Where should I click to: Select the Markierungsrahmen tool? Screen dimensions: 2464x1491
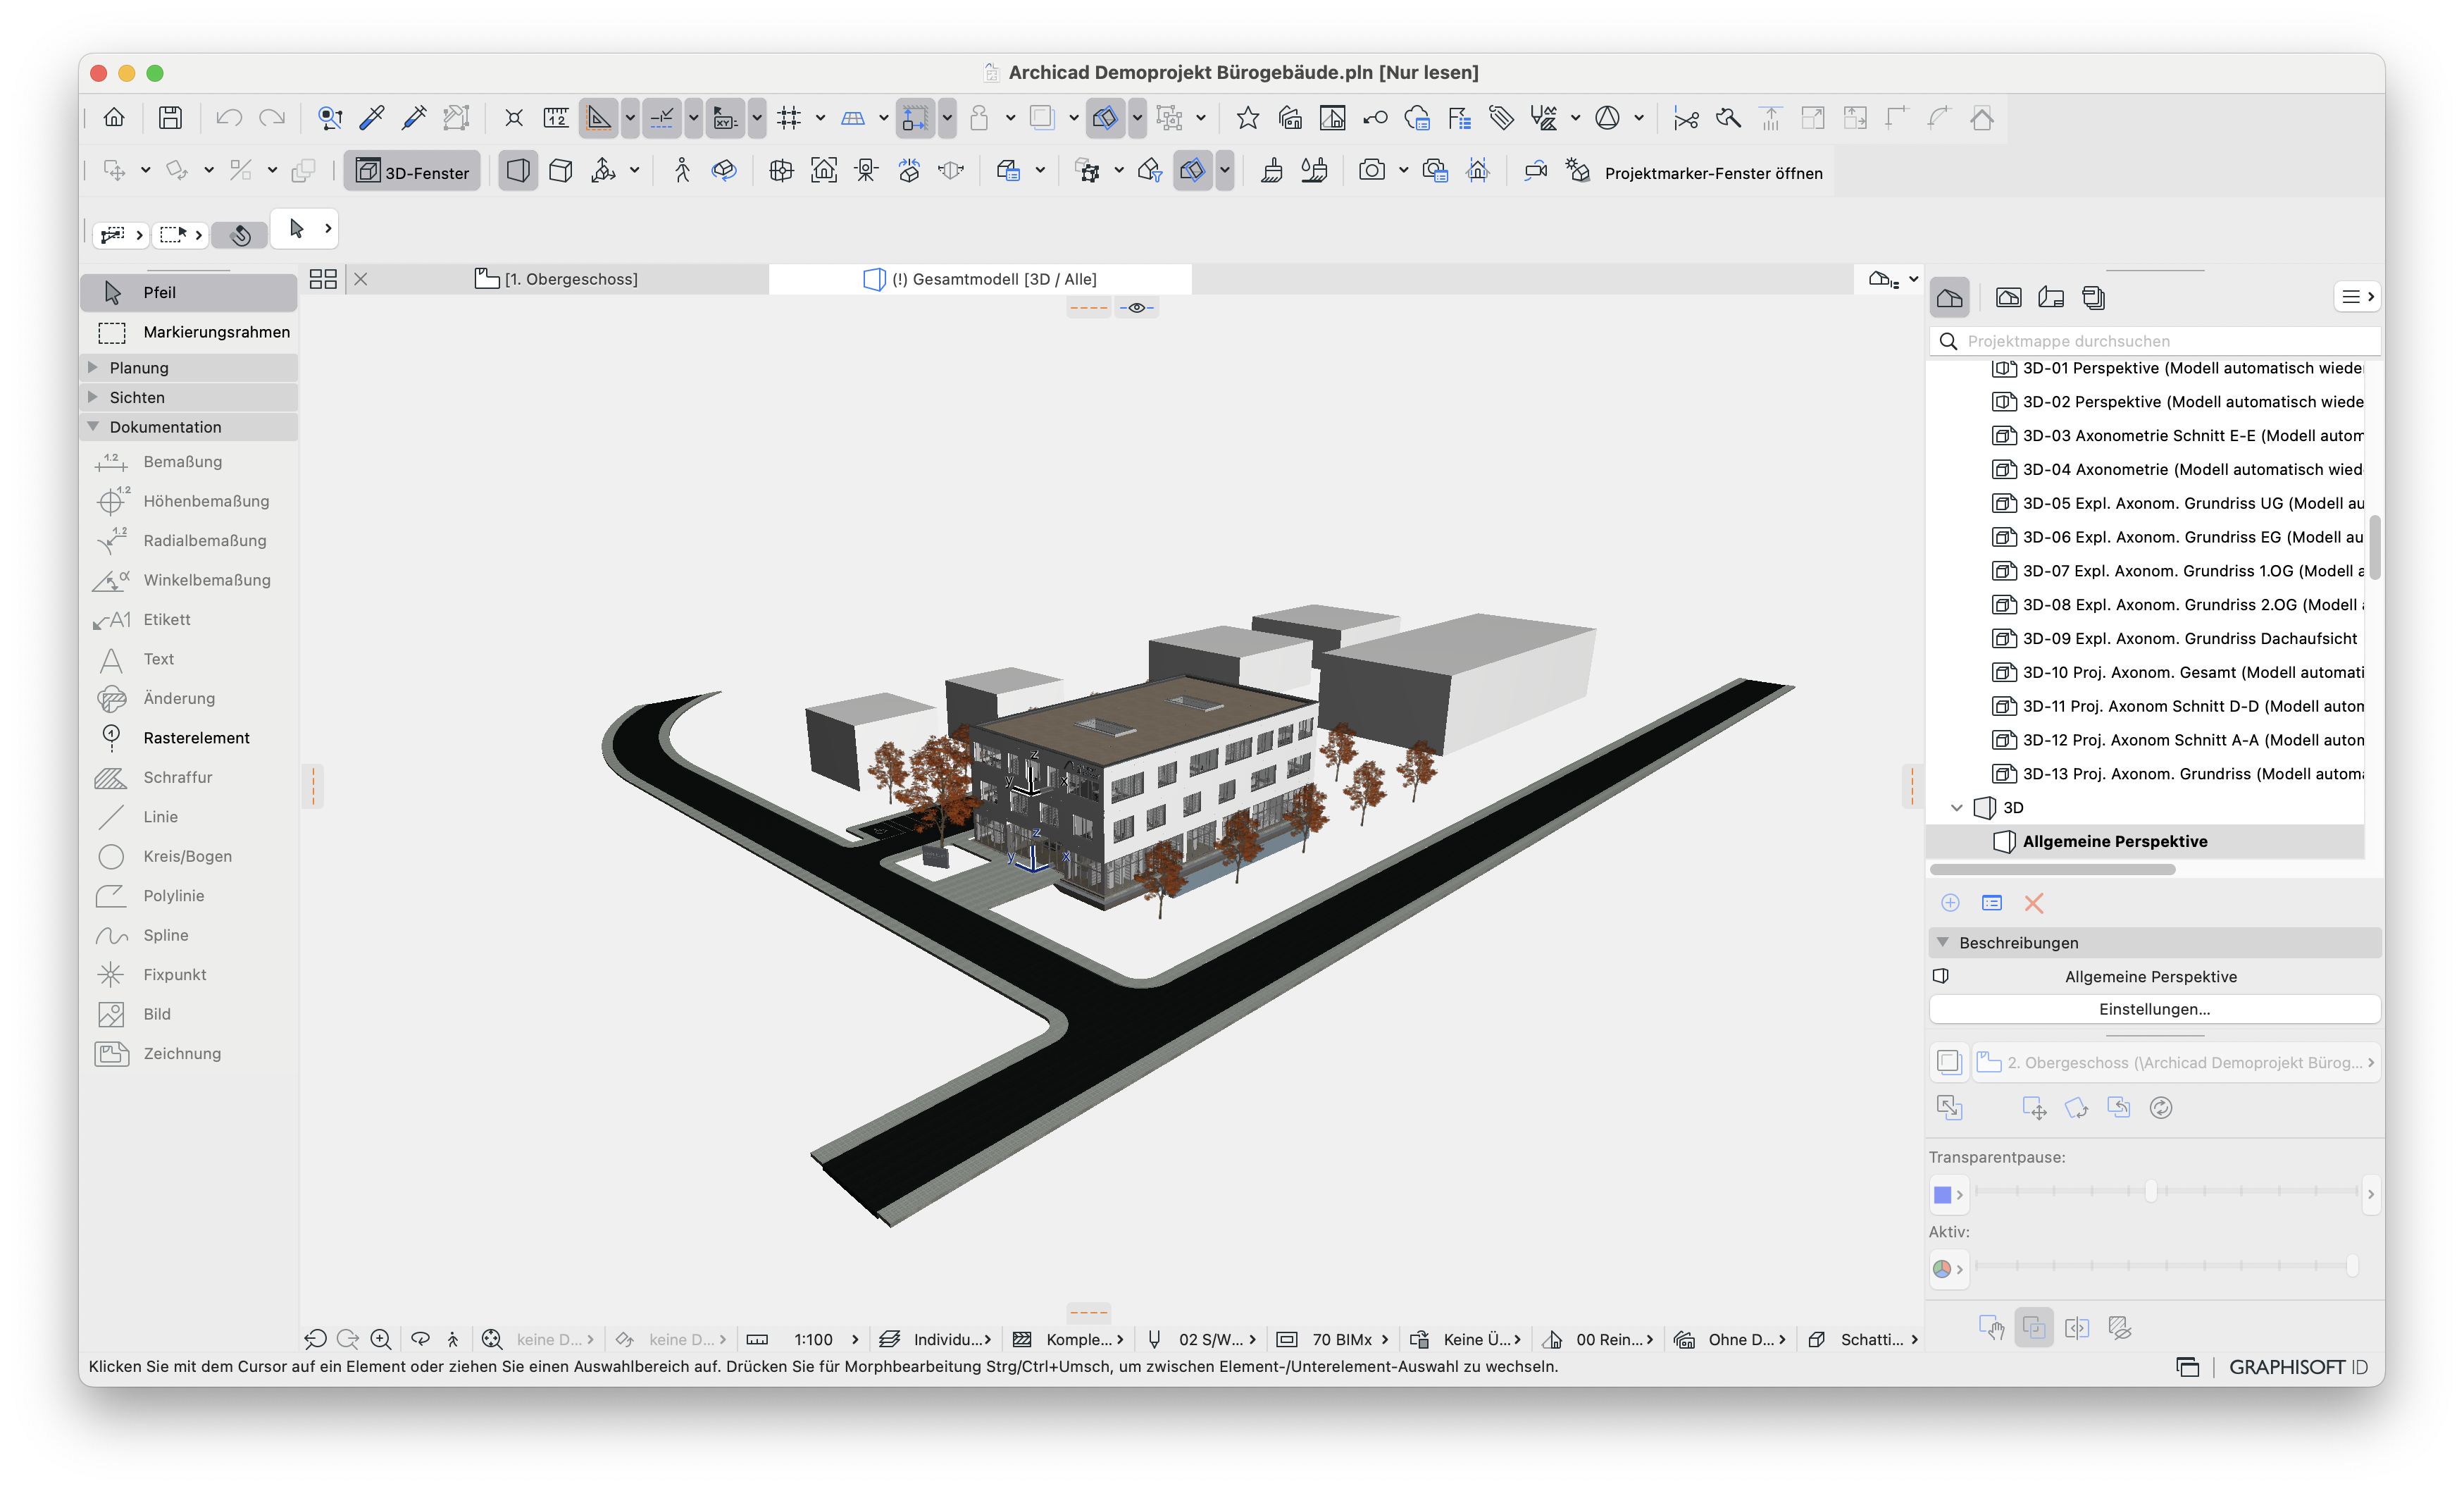[189, 332]
